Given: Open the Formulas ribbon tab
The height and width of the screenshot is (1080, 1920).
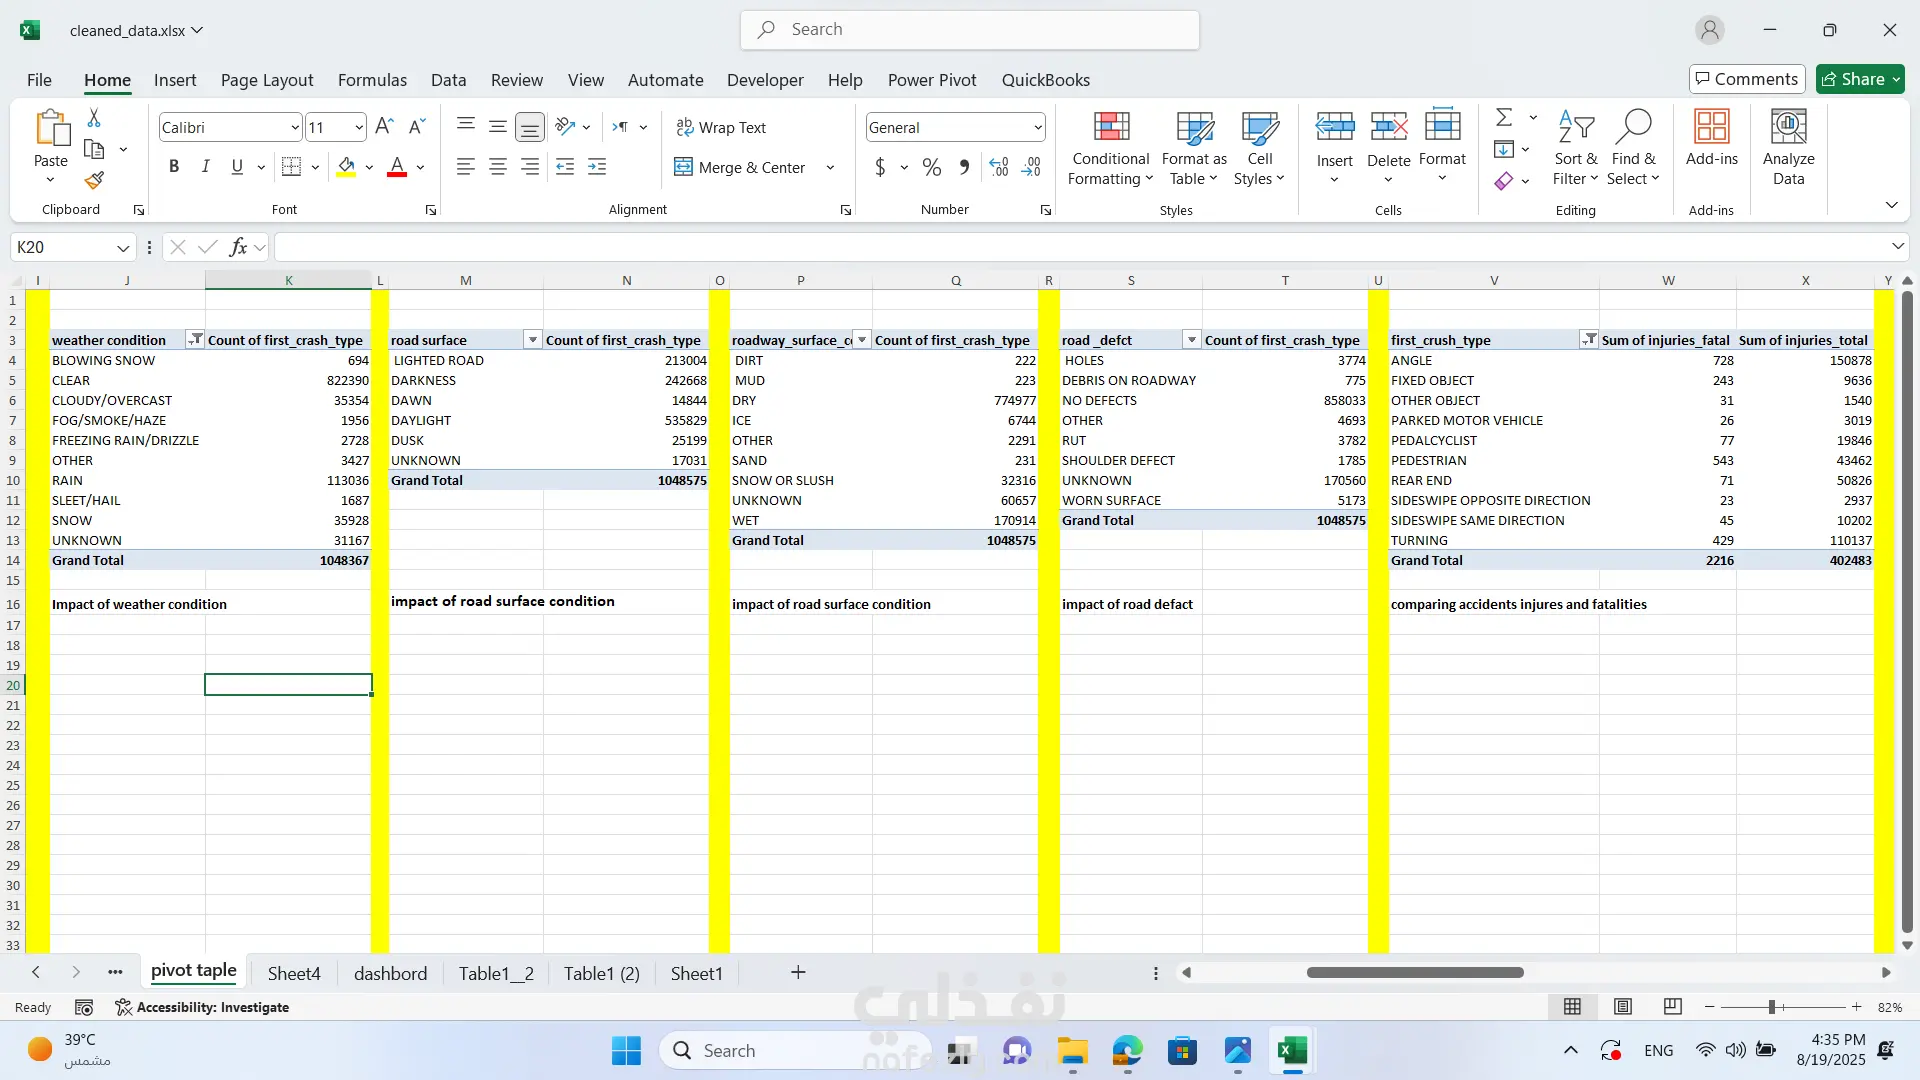Looking at the screenshot, I should pos(372,80).
